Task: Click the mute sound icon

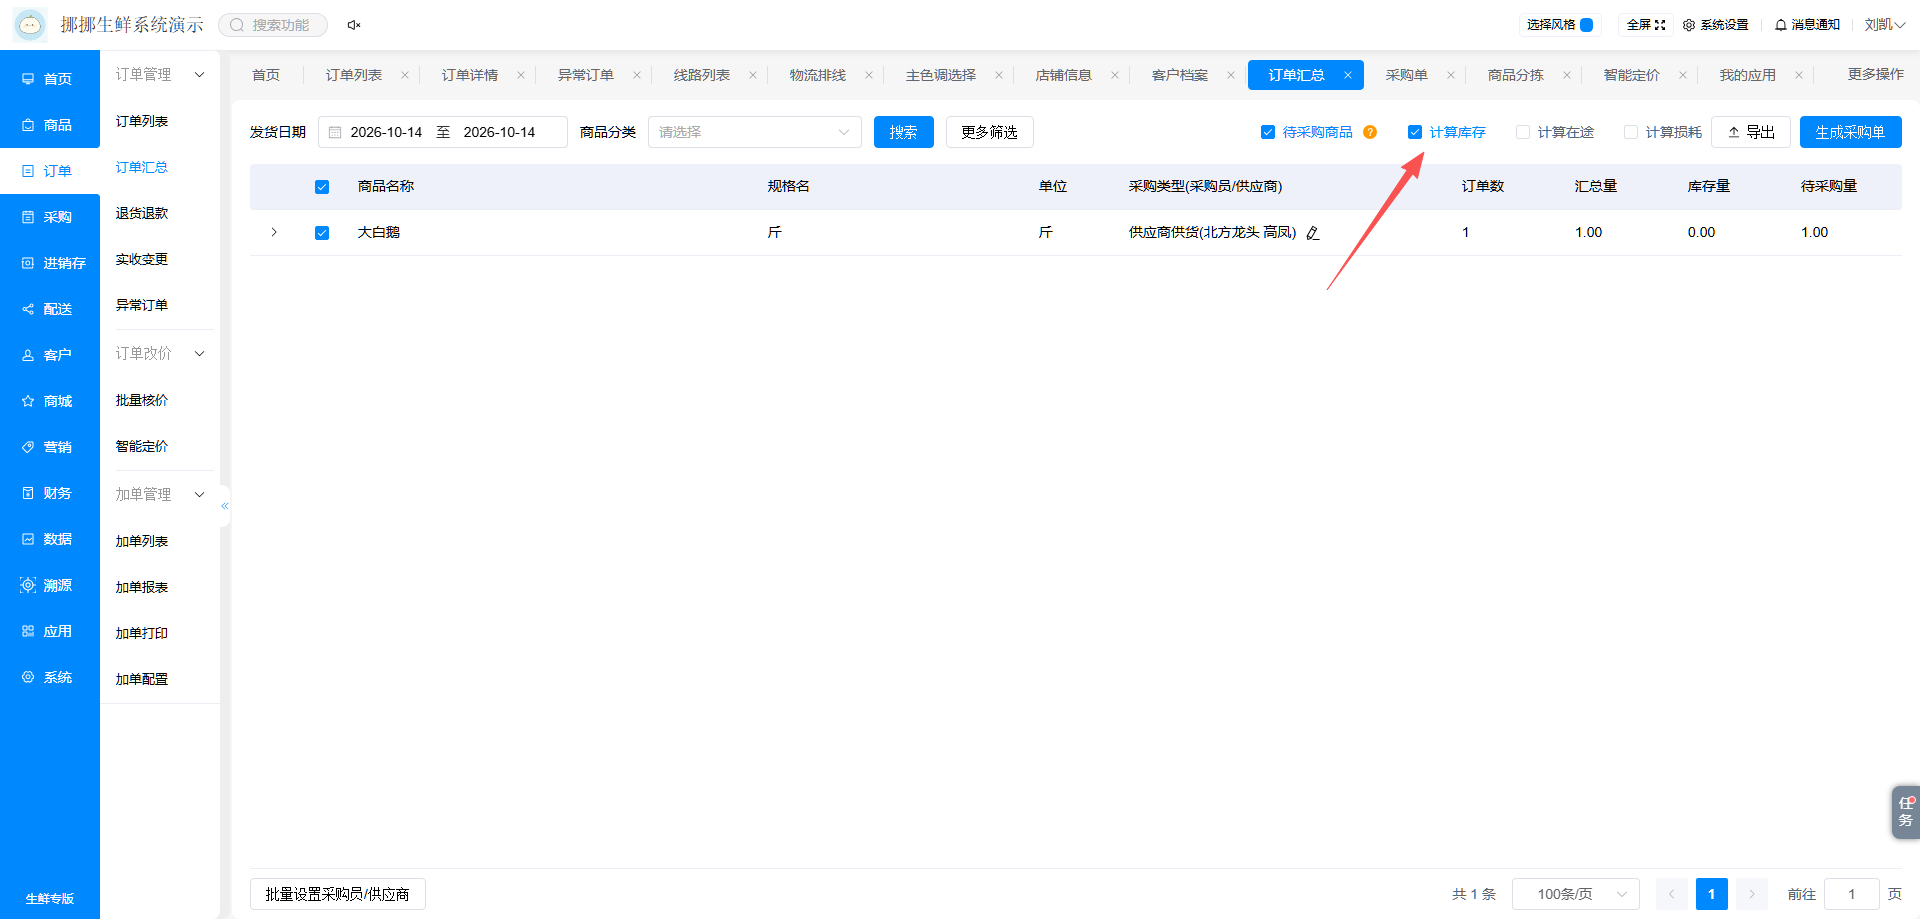Action: tap(354, 25)
